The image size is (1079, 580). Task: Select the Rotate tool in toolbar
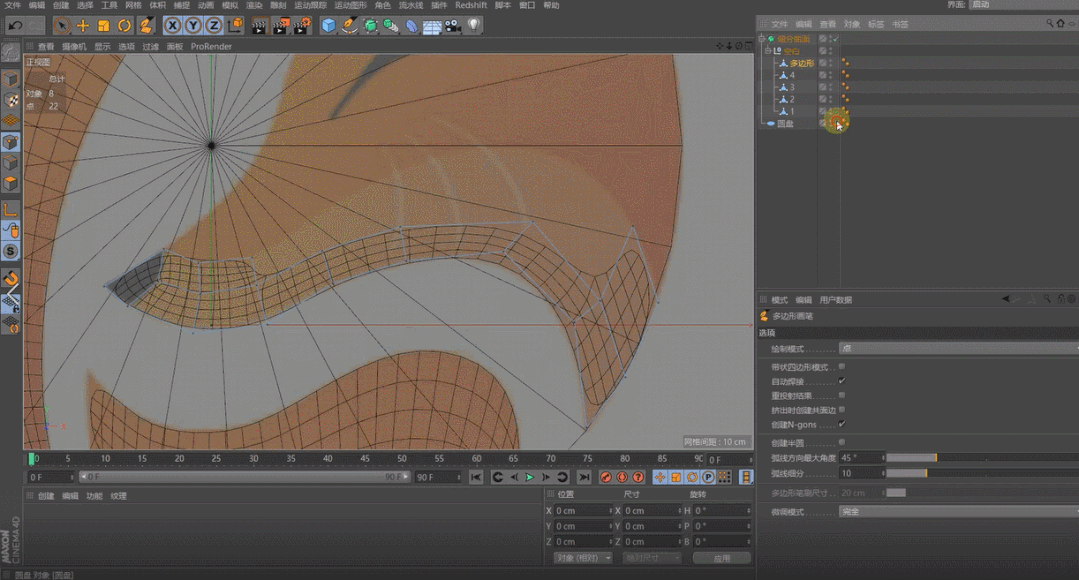[125, 25]
